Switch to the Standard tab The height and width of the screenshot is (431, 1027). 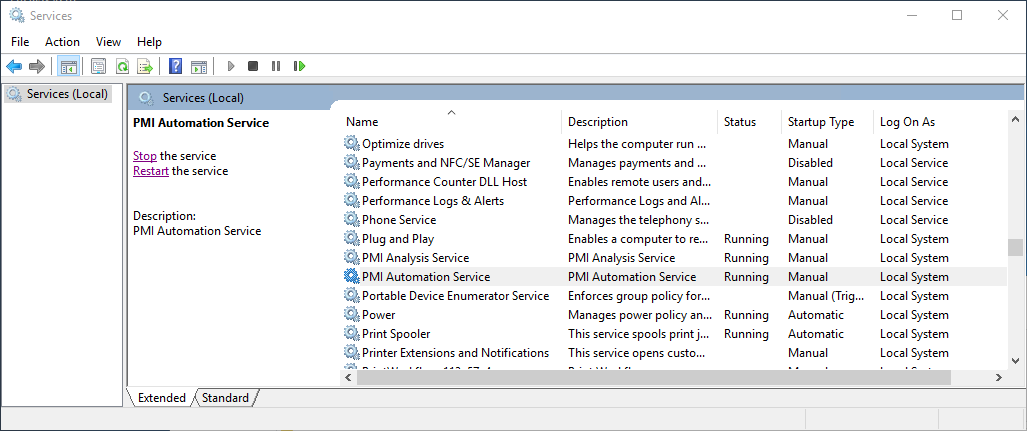[225, 398]
